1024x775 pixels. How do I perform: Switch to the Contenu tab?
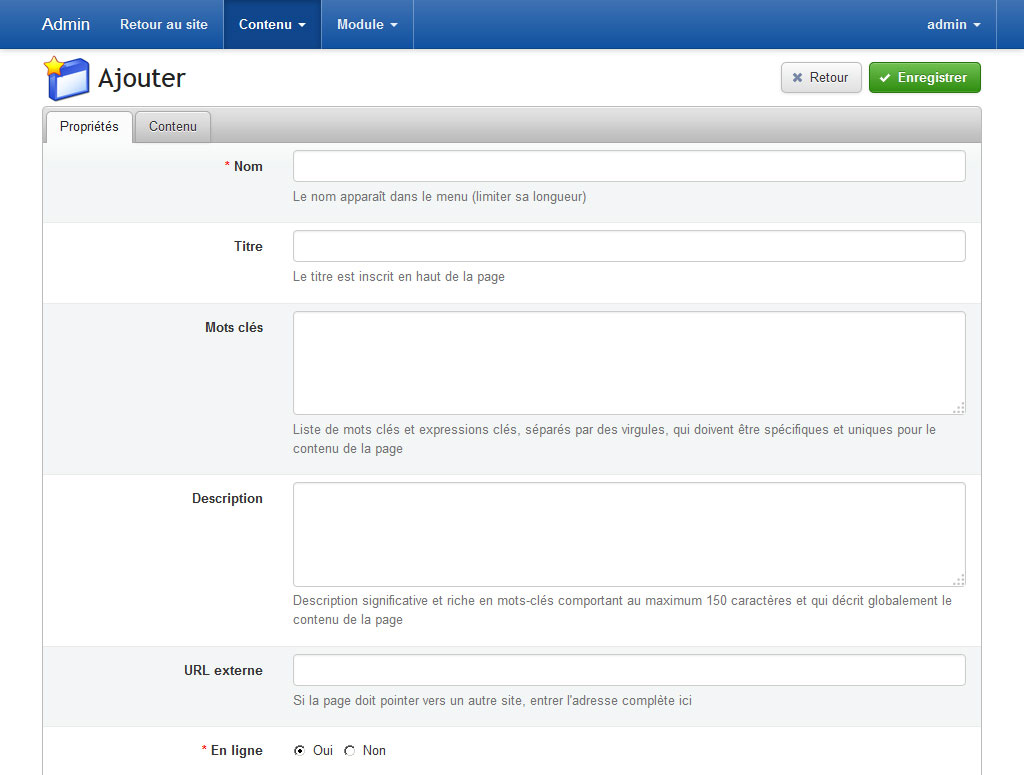(173, 127)
